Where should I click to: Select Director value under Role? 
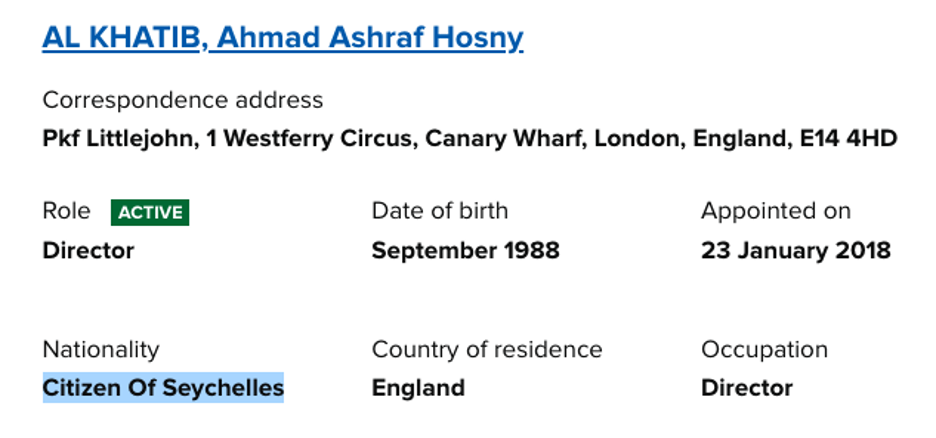88,250
